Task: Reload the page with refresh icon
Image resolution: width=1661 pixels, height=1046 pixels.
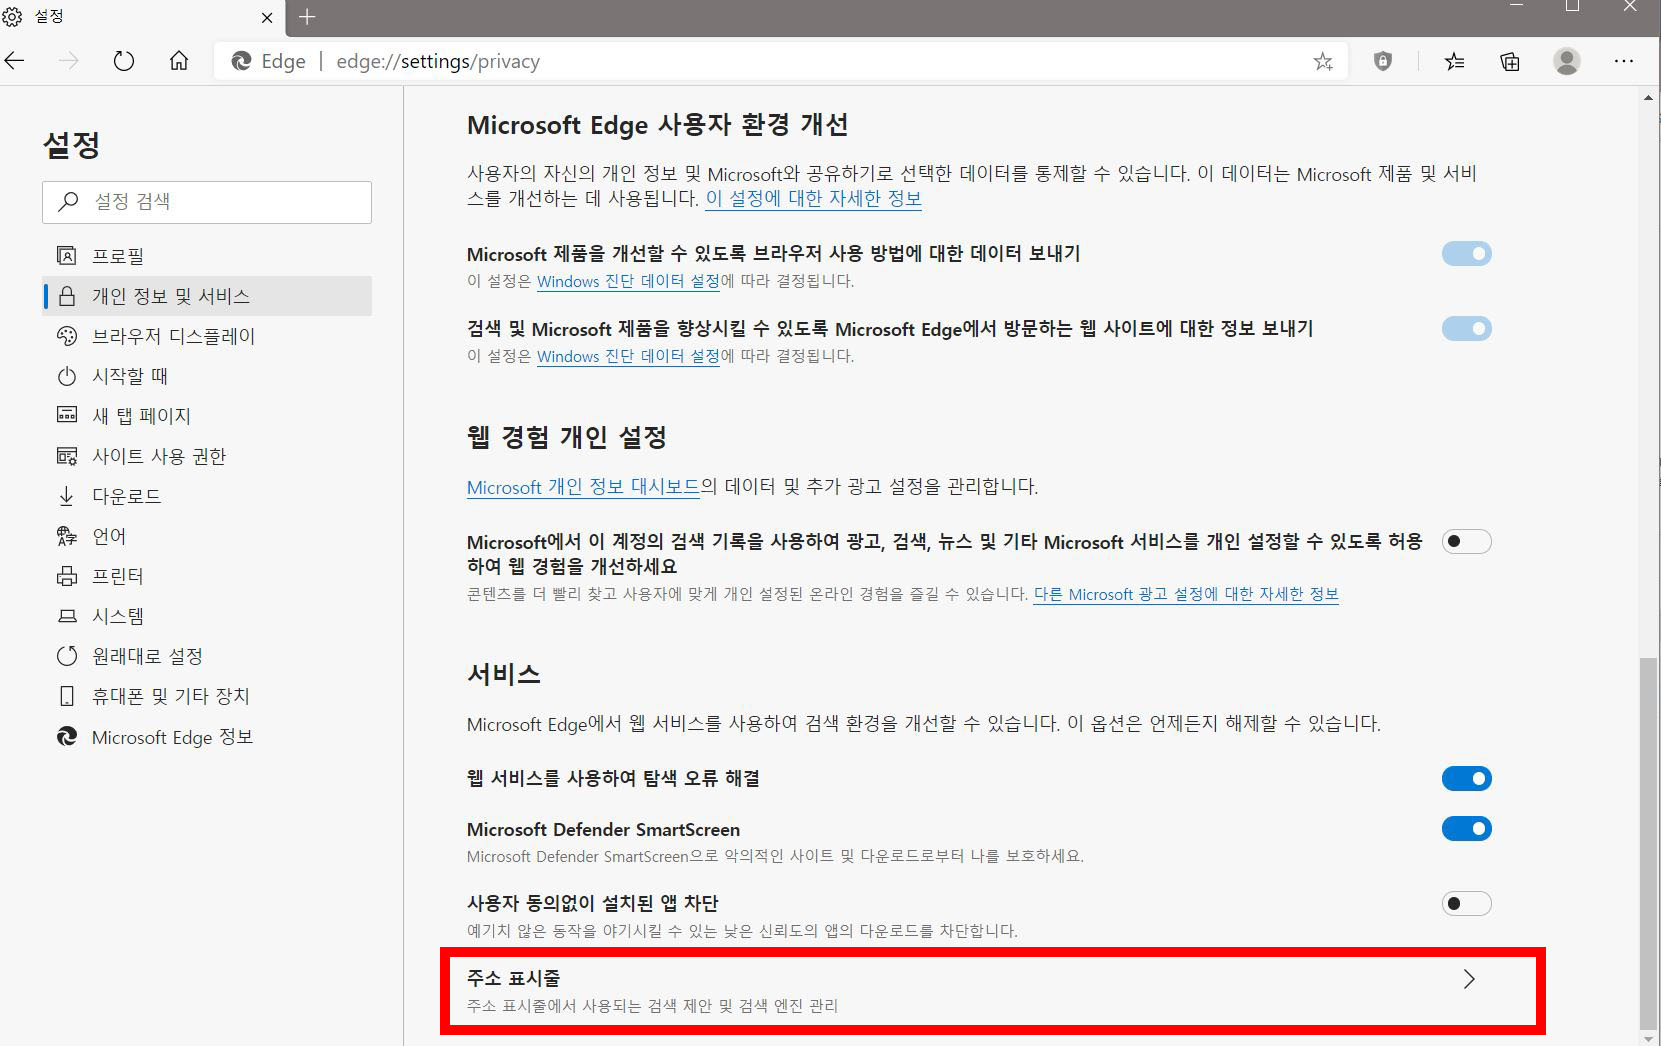Action: point(124,62)
